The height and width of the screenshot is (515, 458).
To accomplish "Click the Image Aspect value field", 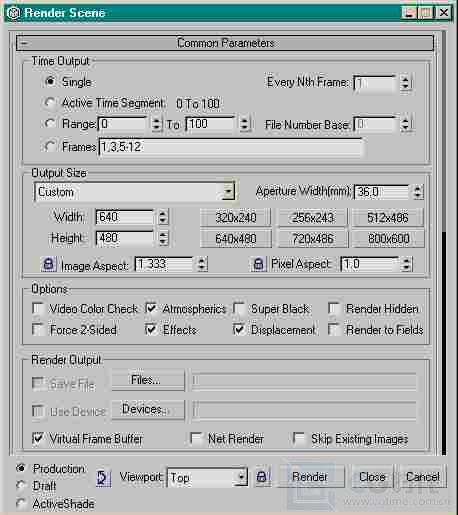I will (164, 264).
